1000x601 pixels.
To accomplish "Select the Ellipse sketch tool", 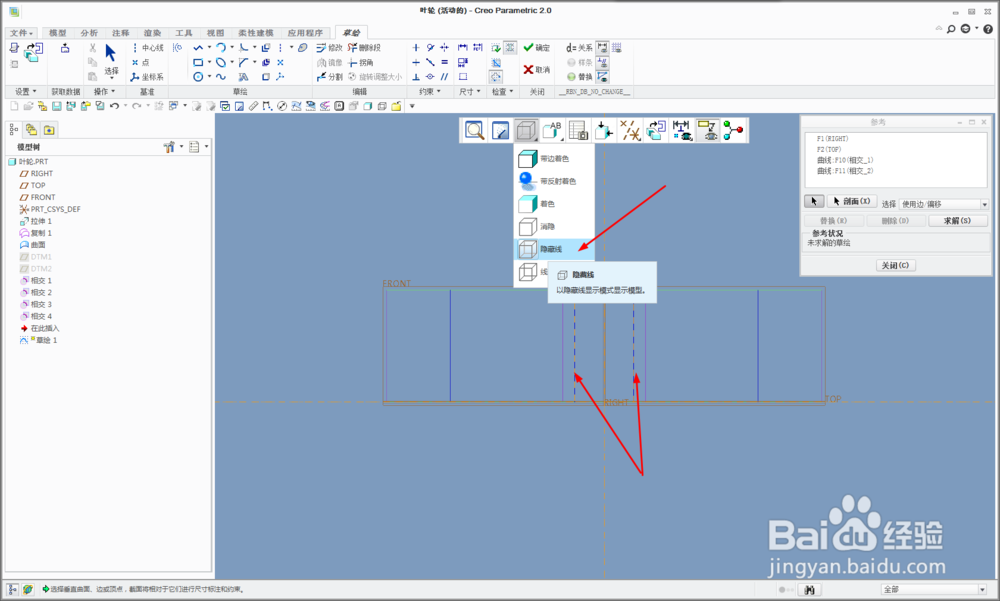I will [221, 63].
